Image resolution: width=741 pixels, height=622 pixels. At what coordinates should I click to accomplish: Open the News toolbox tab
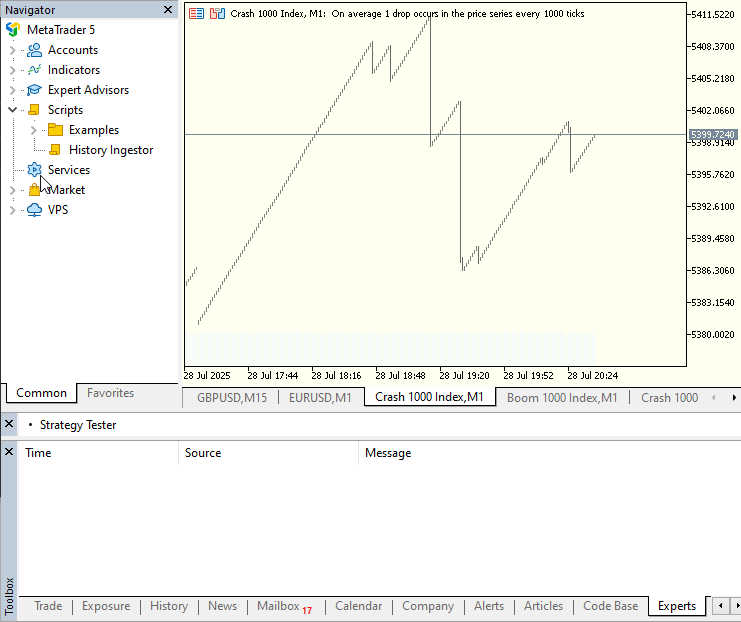click(222, 606)
